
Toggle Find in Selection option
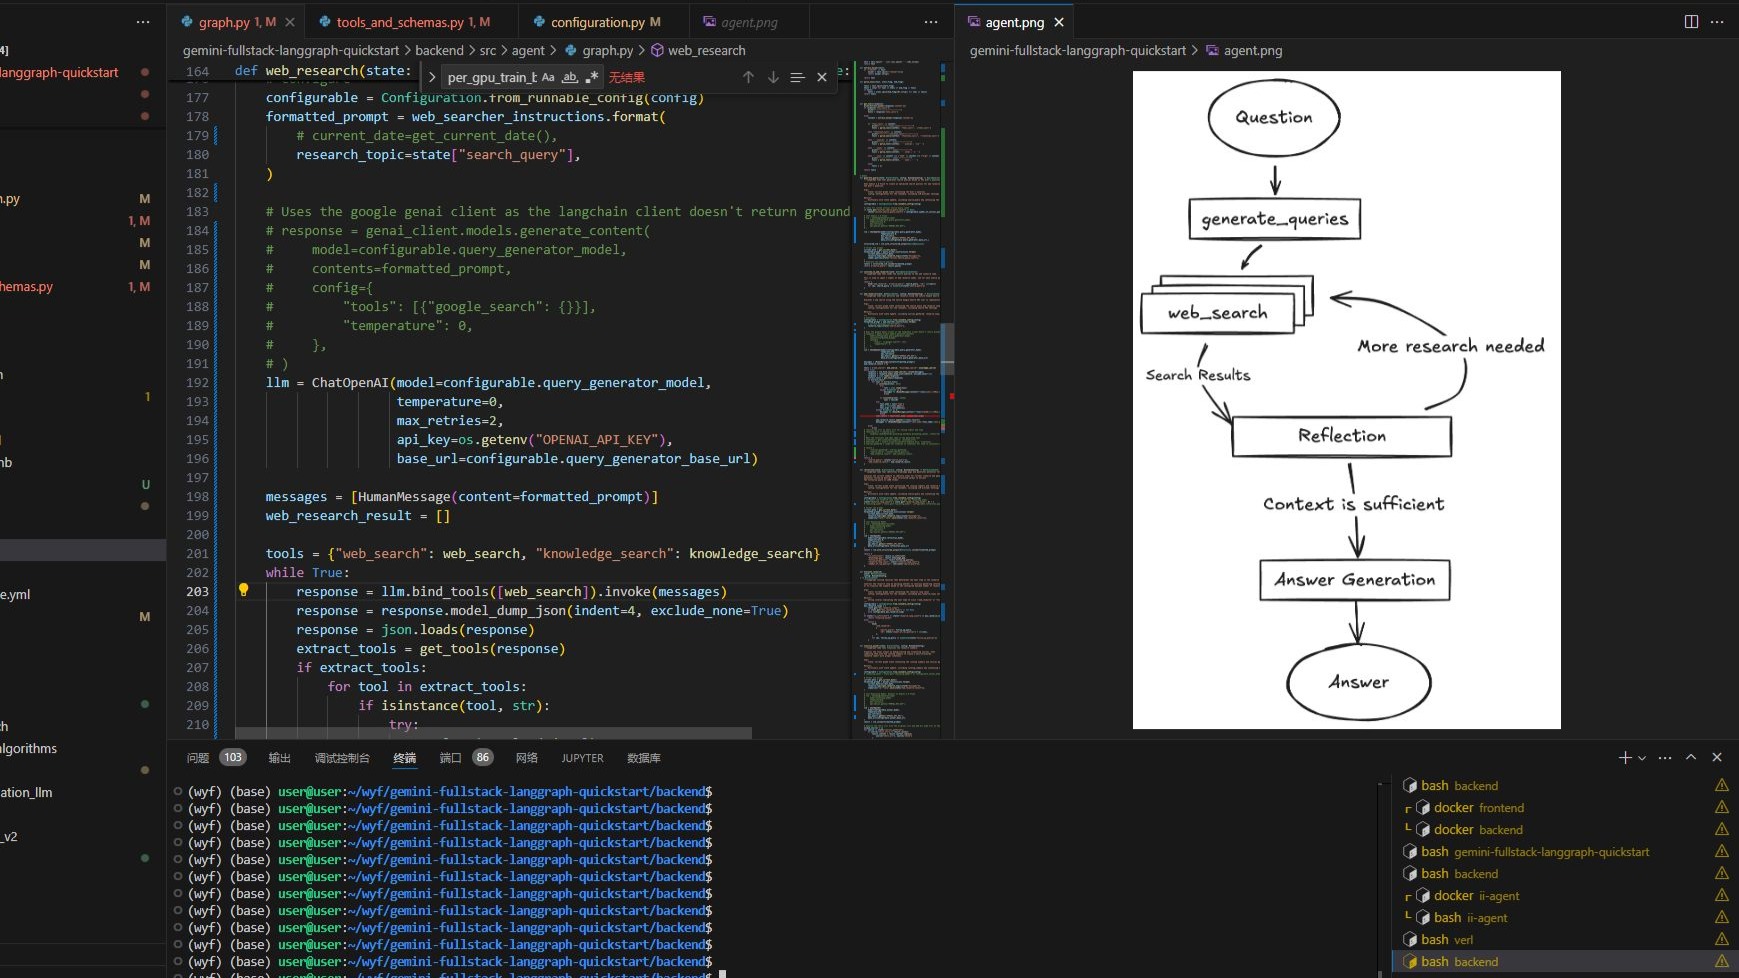[797, 77]
